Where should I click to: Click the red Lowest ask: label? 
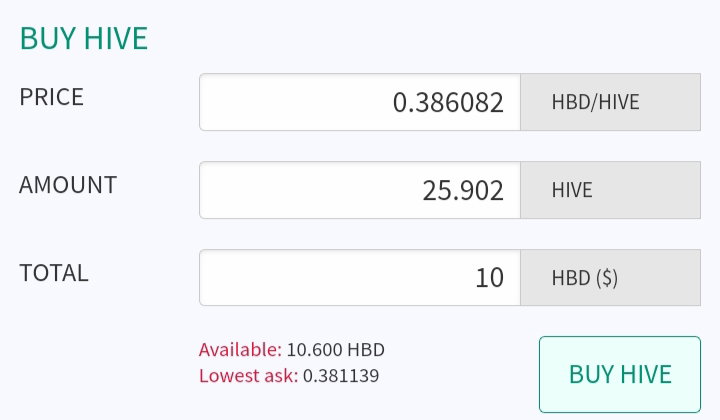point(248,376)
